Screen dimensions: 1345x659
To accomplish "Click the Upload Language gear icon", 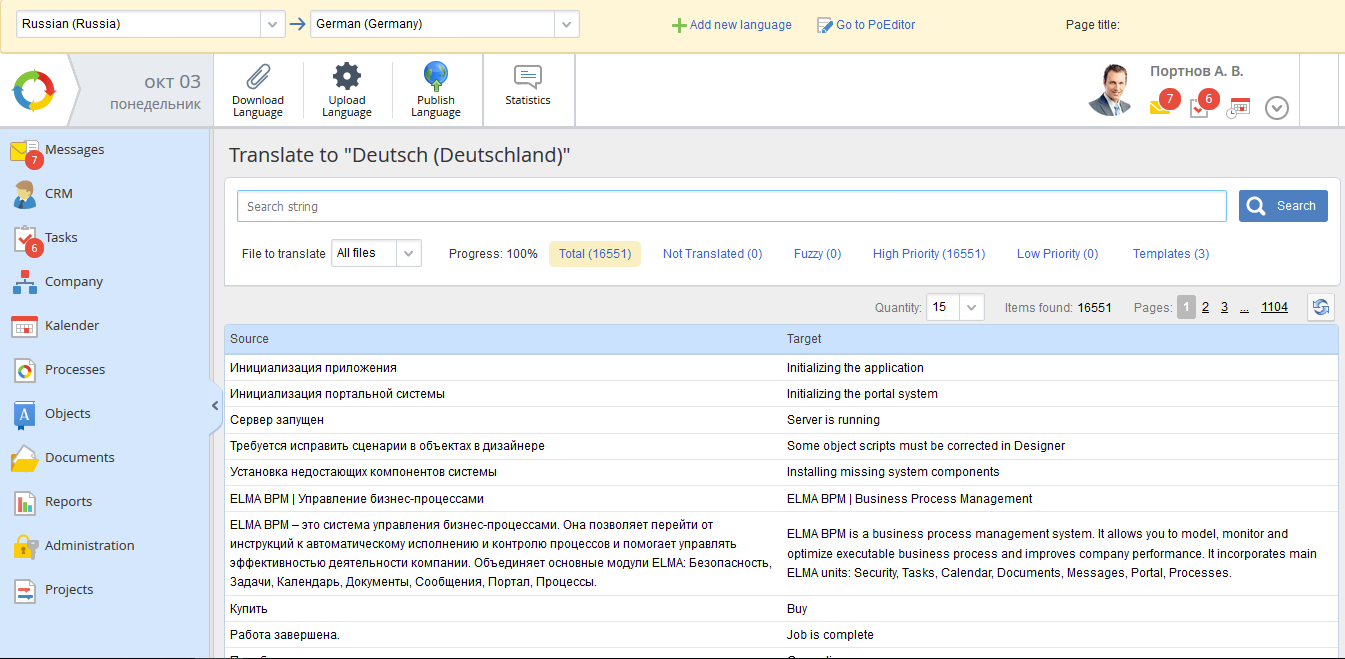I will (x=346, y=77).
